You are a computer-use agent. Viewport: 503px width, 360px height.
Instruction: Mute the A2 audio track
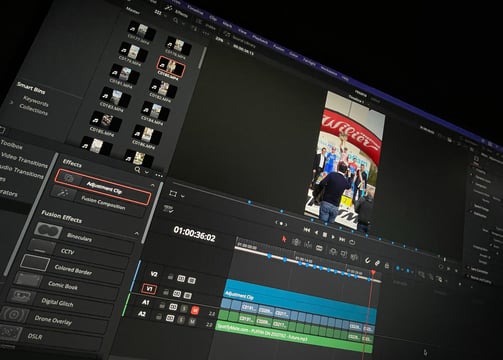[192, 322]
